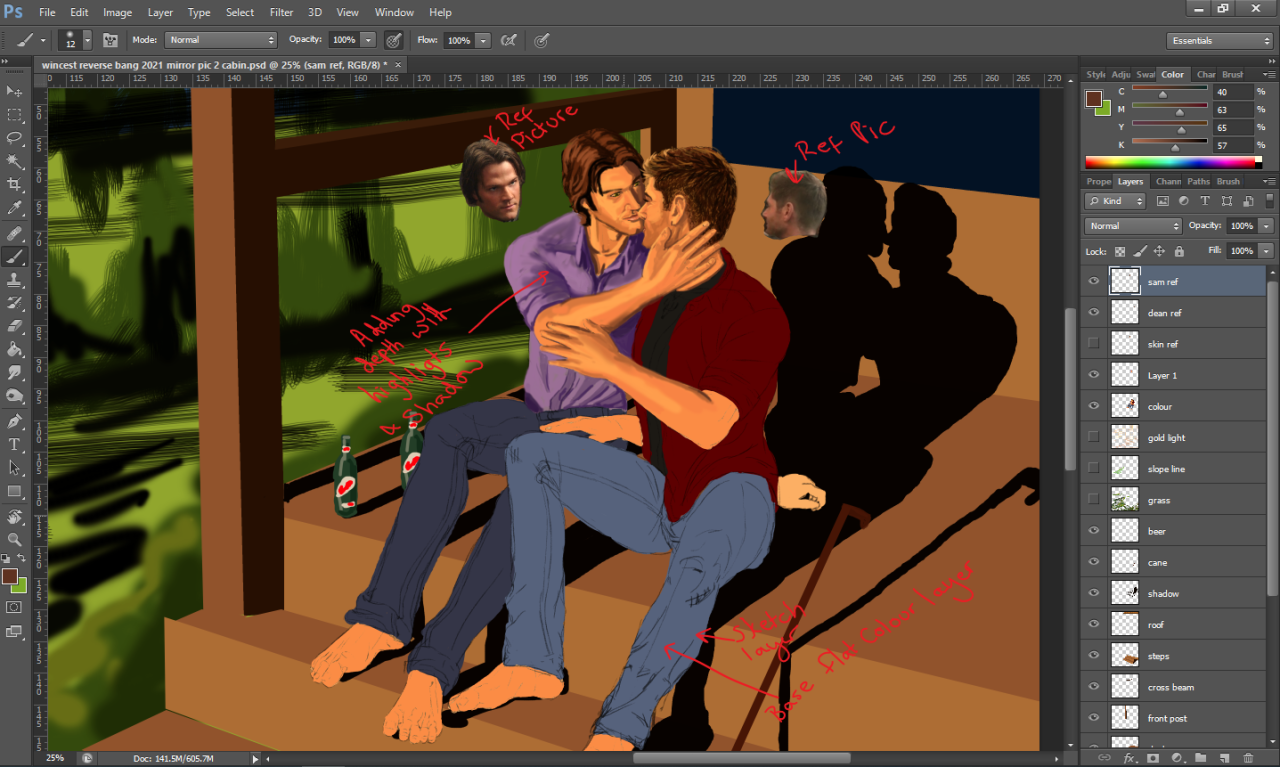Click the brush Opacity value field

click(x=343, y=40)
